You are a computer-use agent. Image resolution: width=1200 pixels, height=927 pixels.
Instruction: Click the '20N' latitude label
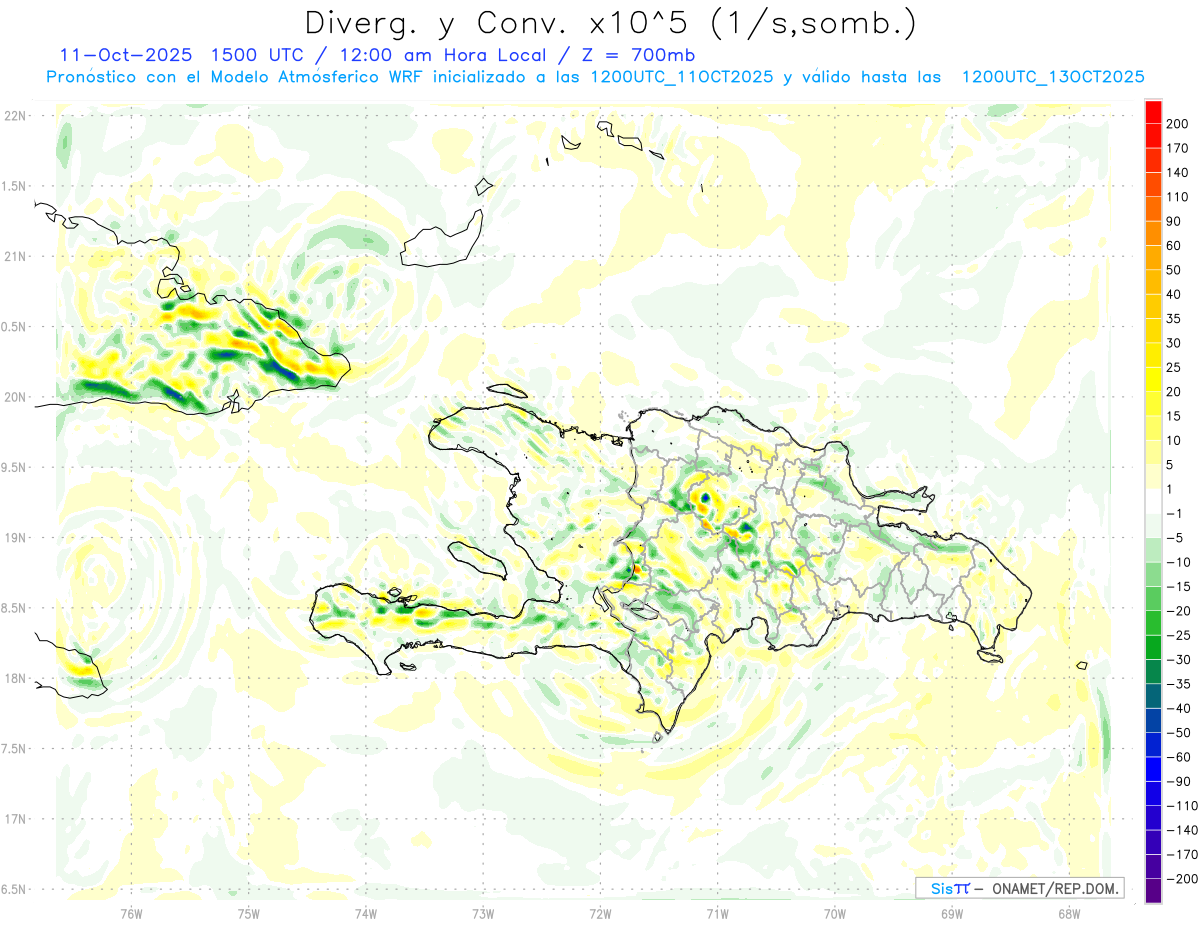[15, 397]
